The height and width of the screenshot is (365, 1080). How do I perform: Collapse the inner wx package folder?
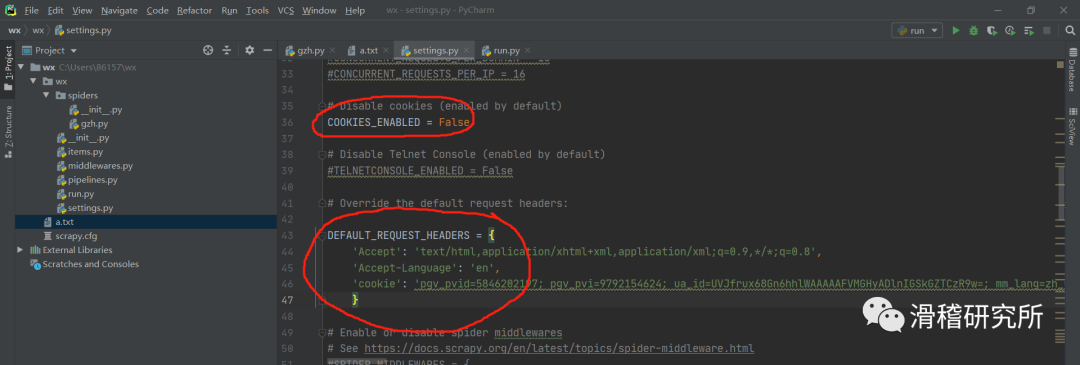33,81
